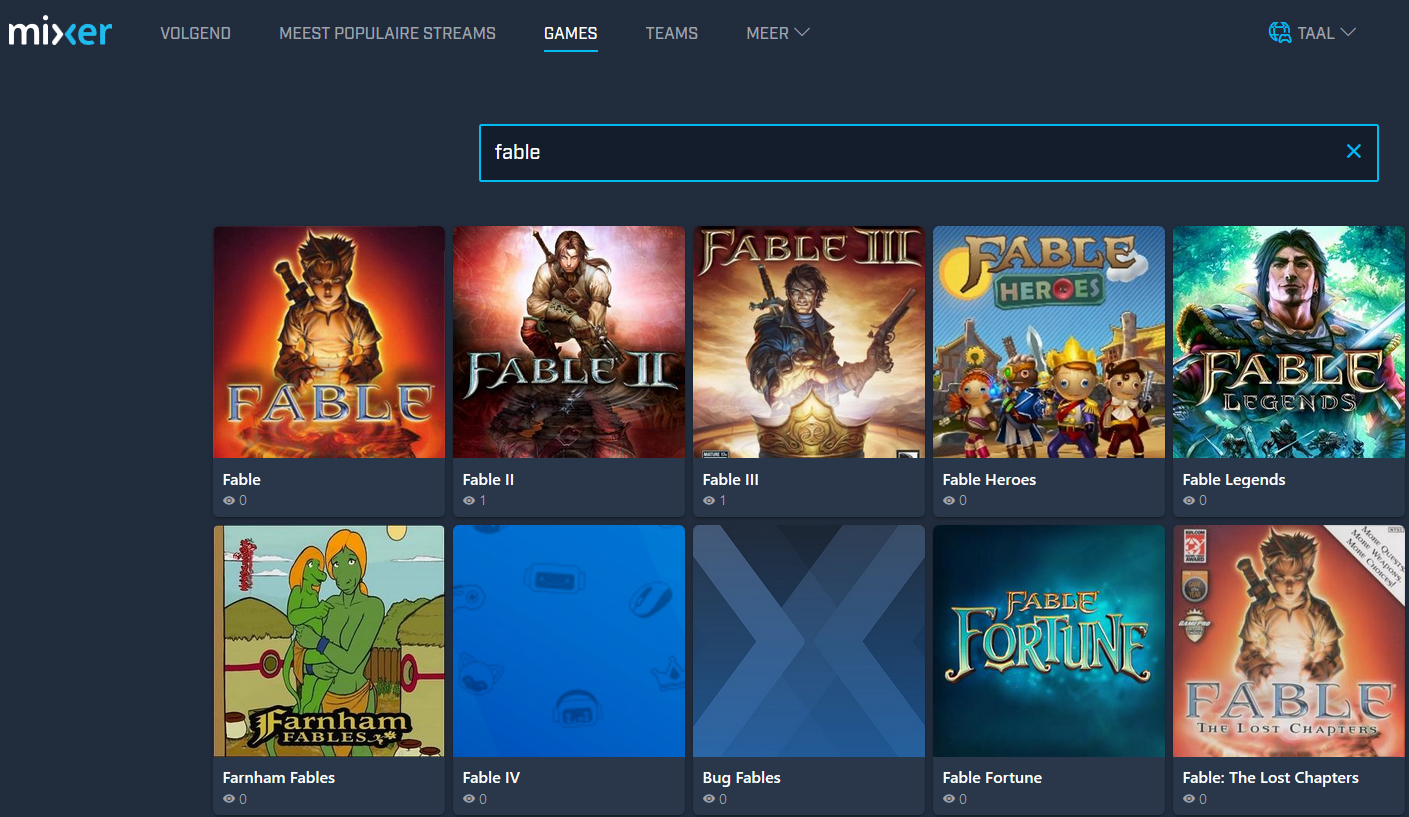Screen dimensions: 1409x817
Task: Open the Fable III cover thumbnail
Action: pos(809,342)
